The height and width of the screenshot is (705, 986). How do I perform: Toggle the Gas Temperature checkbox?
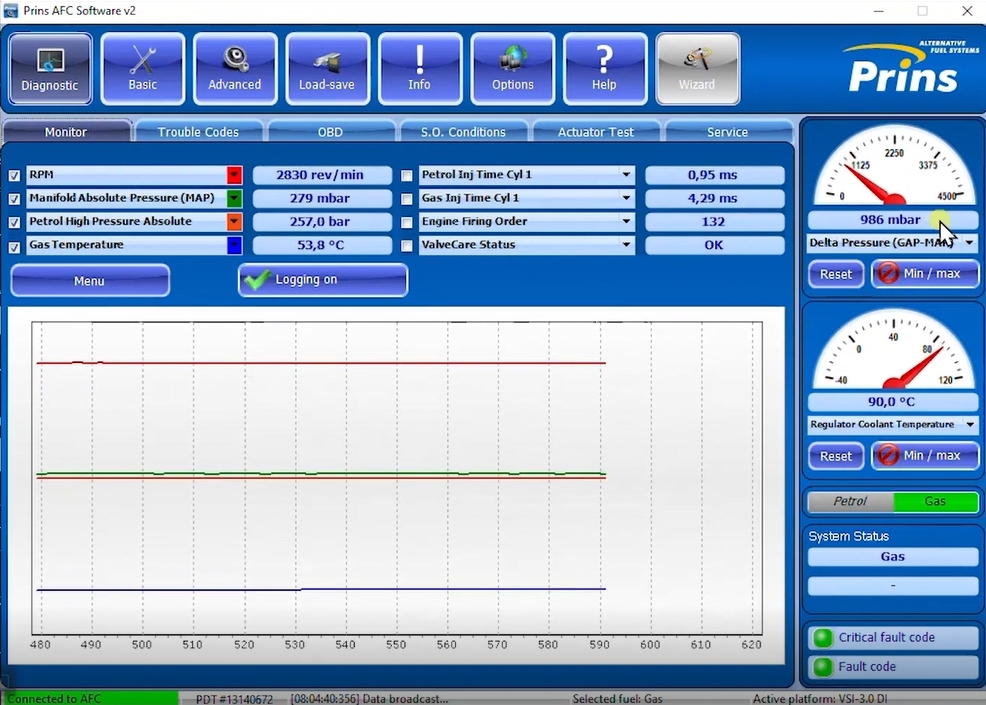[x=14, y=247]
